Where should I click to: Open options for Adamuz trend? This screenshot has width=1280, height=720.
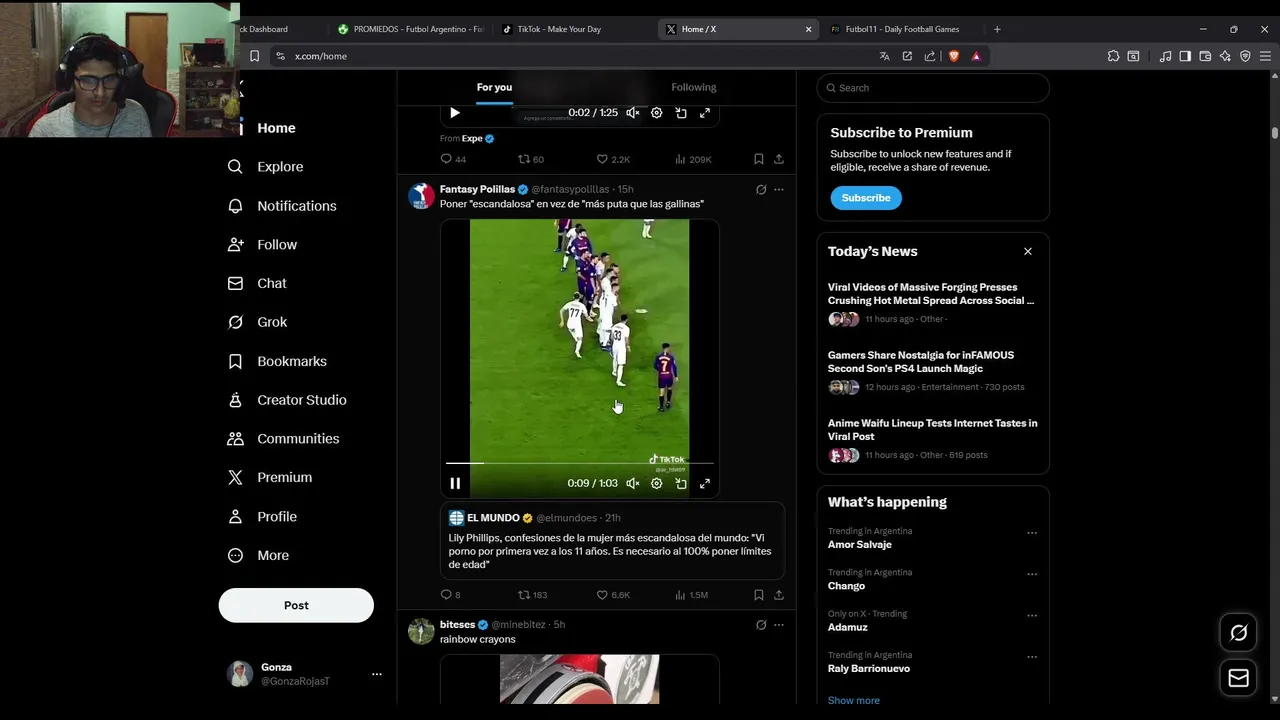pyautogui.click(x=1032, y=615)
